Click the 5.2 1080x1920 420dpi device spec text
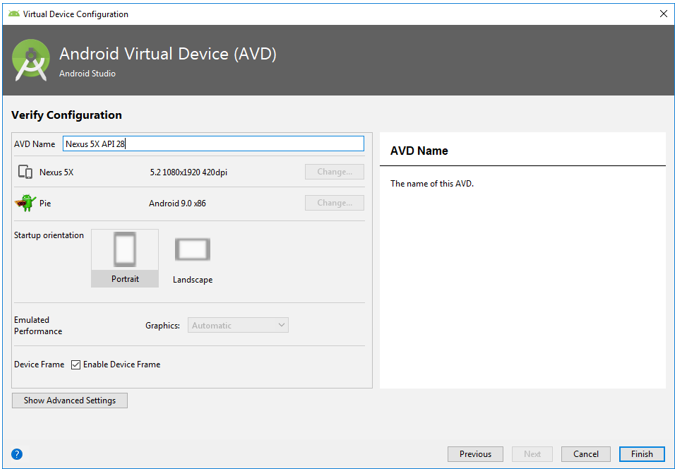The height and width of the screenshot is (471, 678). click(189, 172)
